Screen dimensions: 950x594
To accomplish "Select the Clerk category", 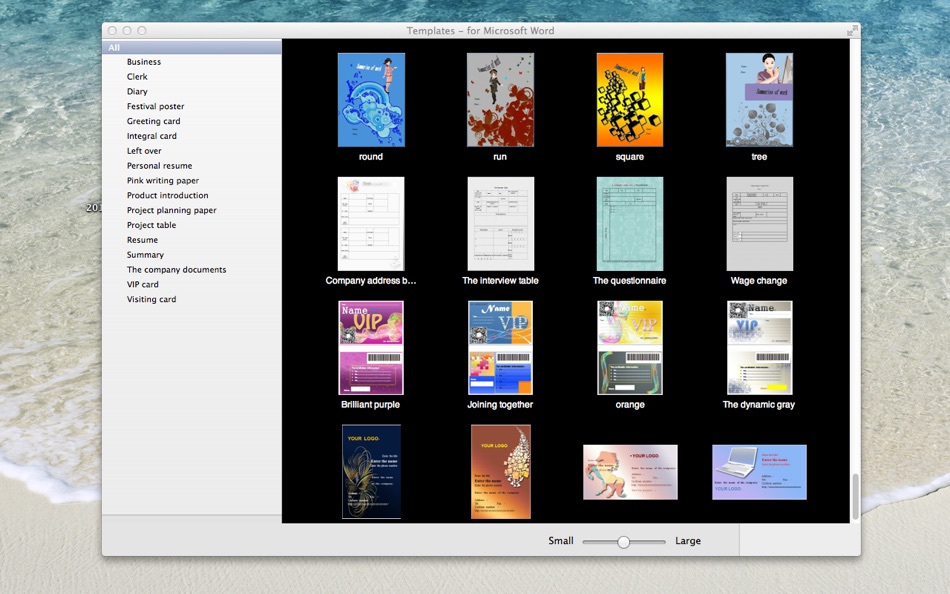I will pos(137,76).
